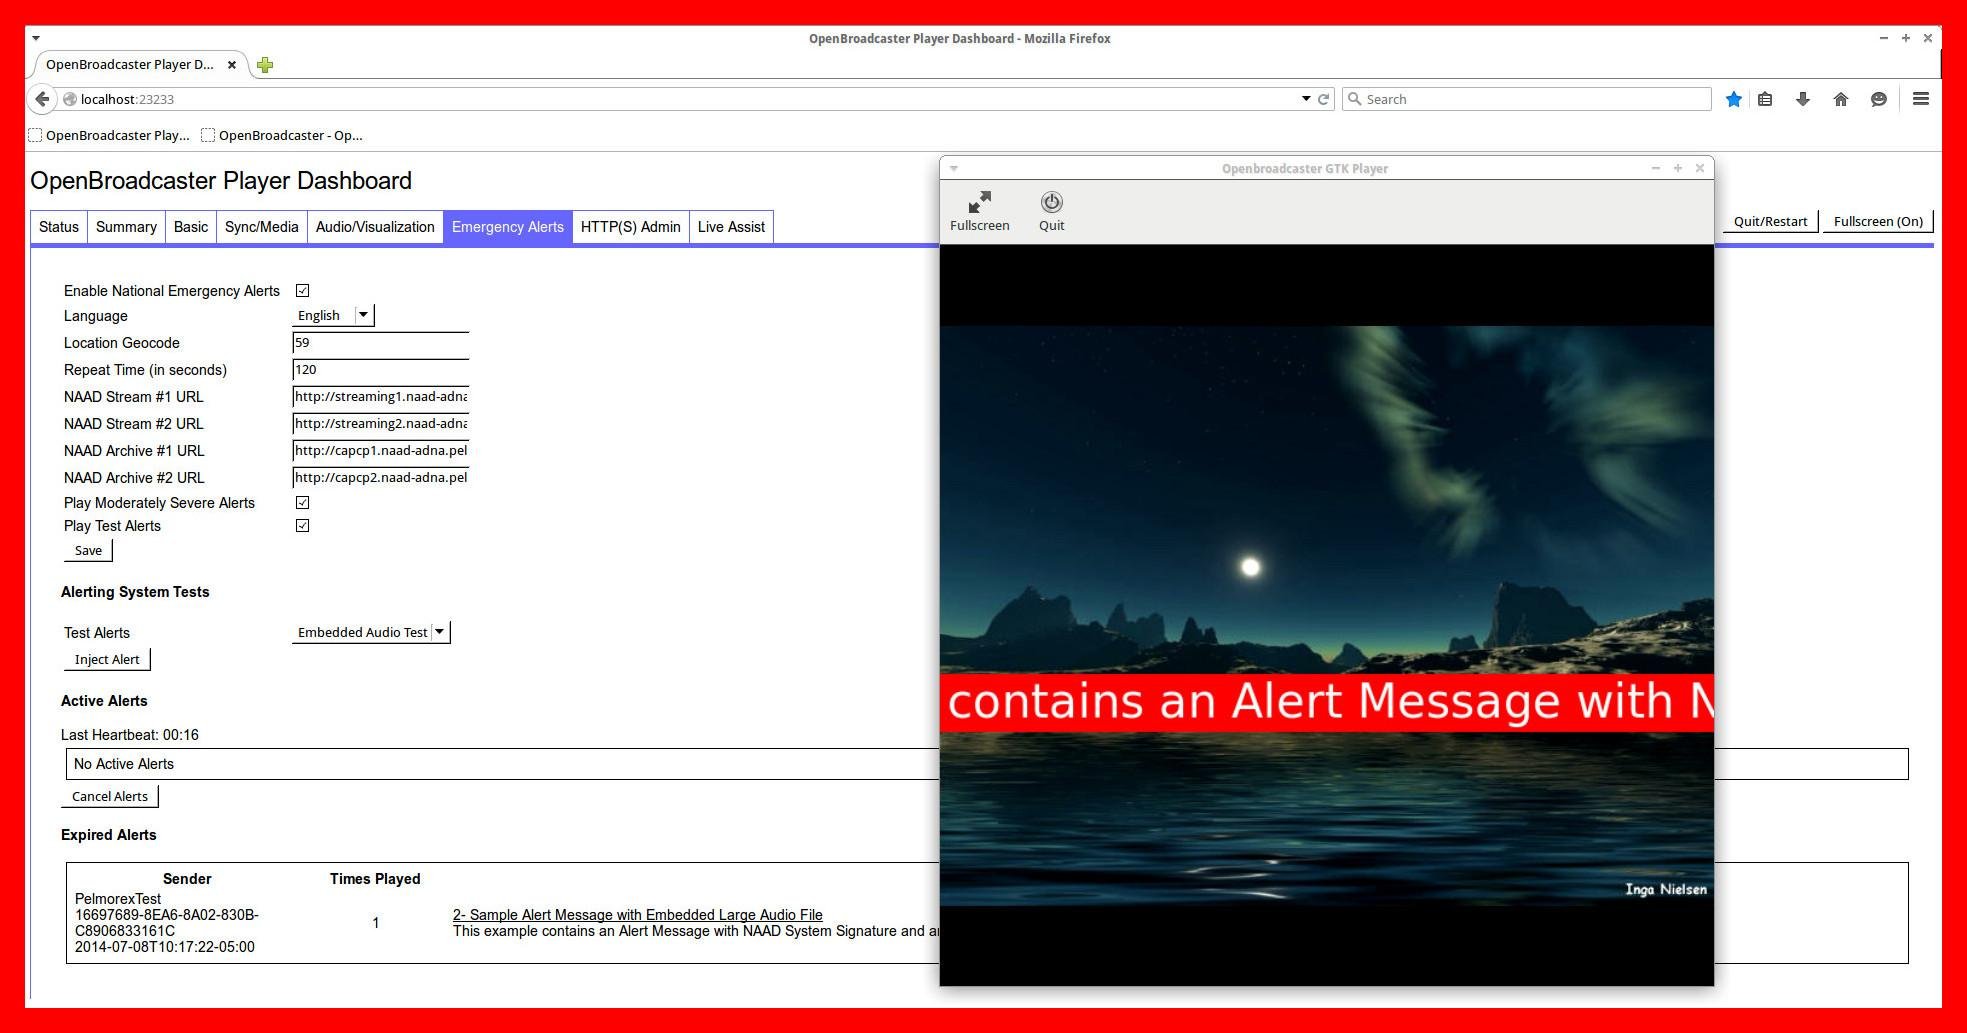Click the page reload icon in the address bar

[x=1324, y=98]
